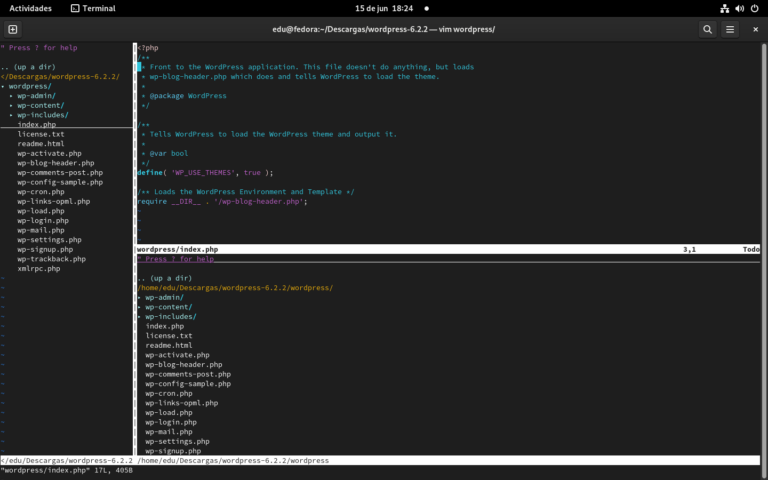Select wp-settings.php in the lower right listing
Screen dimensions: 768x480
point(177,441)
